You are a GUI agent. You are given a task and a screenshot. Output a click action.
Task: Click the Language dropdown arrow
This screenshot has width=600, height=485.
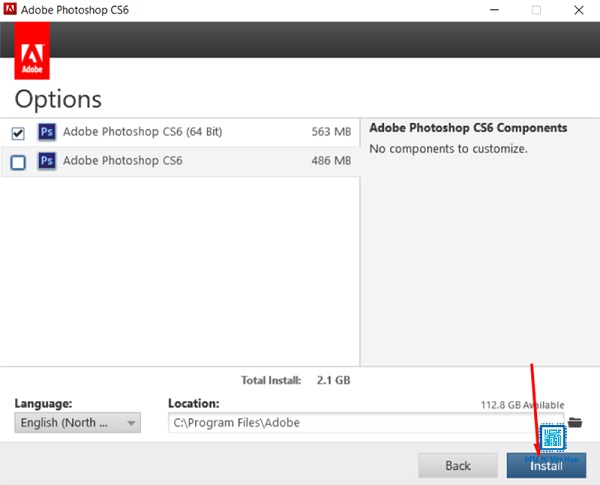coord(131,423)
